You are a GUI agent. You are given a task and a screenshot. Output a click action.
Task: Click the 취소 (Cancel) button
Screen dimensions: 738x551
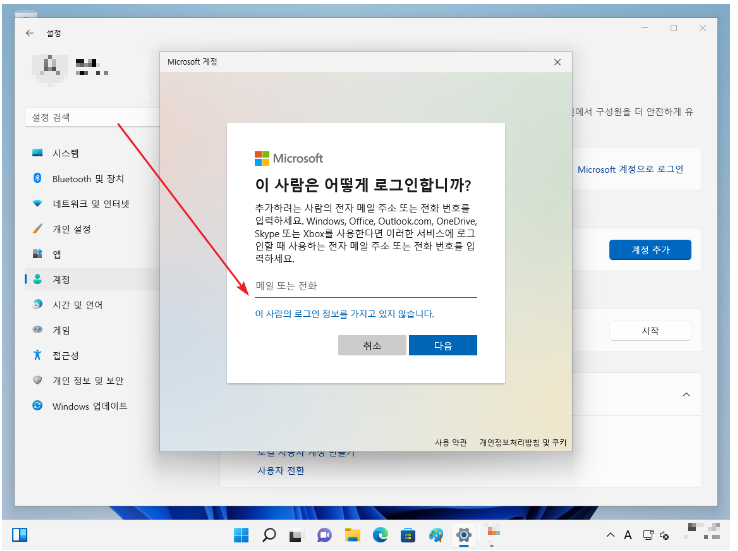click(372, 345)
